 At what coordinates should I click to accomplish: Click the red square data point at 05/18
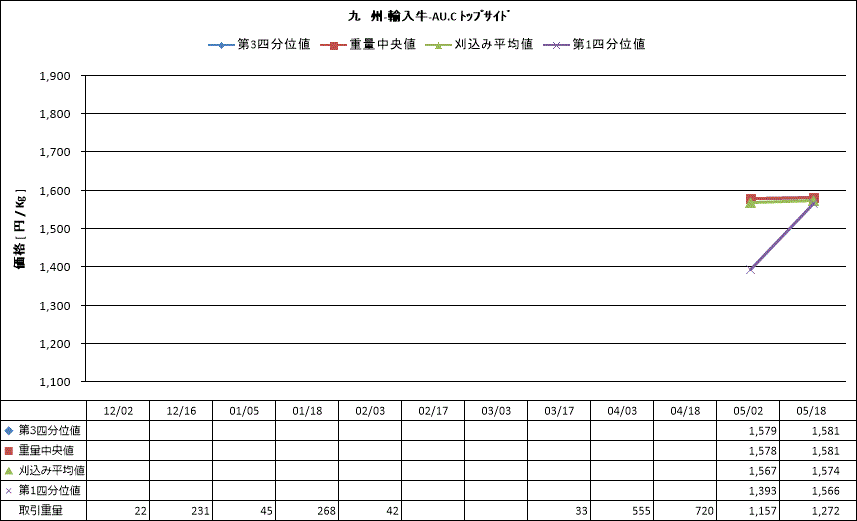[x=813, y=198]
